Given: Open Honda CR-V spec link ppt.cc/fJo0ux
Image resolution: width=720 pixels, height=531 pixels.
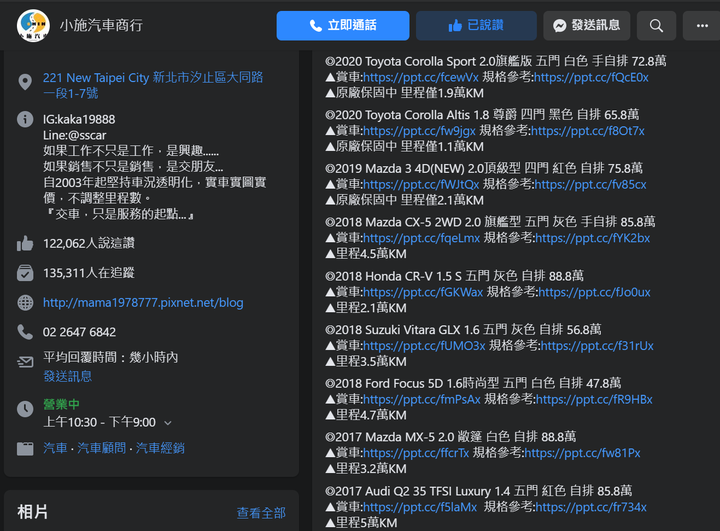Looking at the screenshot, I should click(x=595, y=292).
